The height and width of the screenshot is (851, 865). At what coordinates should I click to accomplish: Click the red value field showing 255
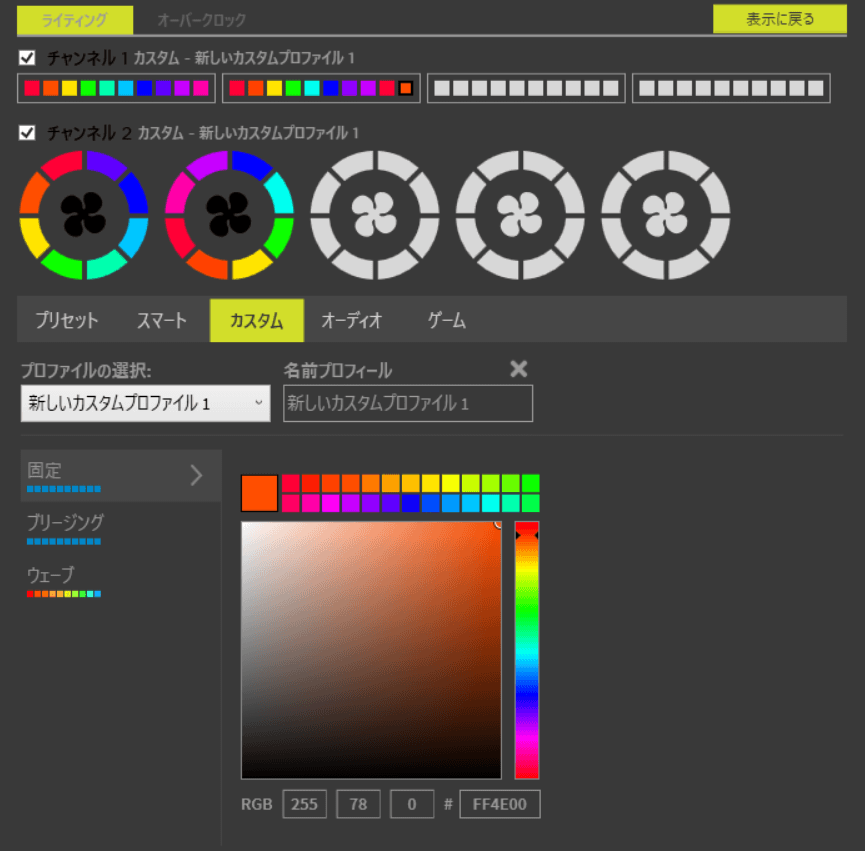click(x=305, y=804)
